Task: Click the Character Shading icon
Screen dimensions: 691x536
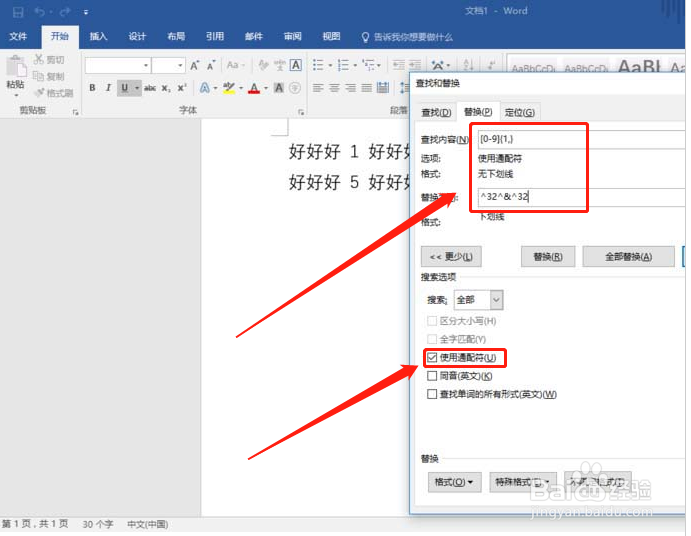Action: point(279,88)
